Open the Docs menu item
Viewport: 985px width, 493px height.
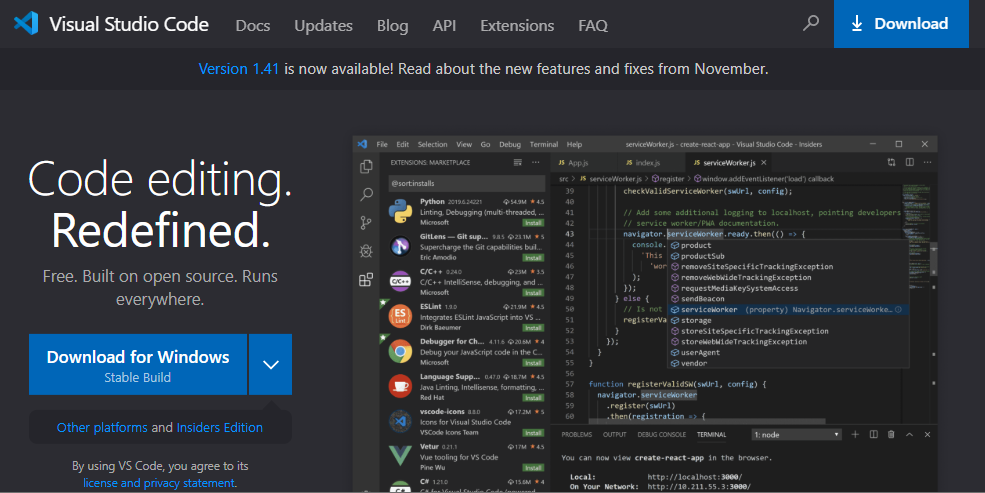point(253,25)
